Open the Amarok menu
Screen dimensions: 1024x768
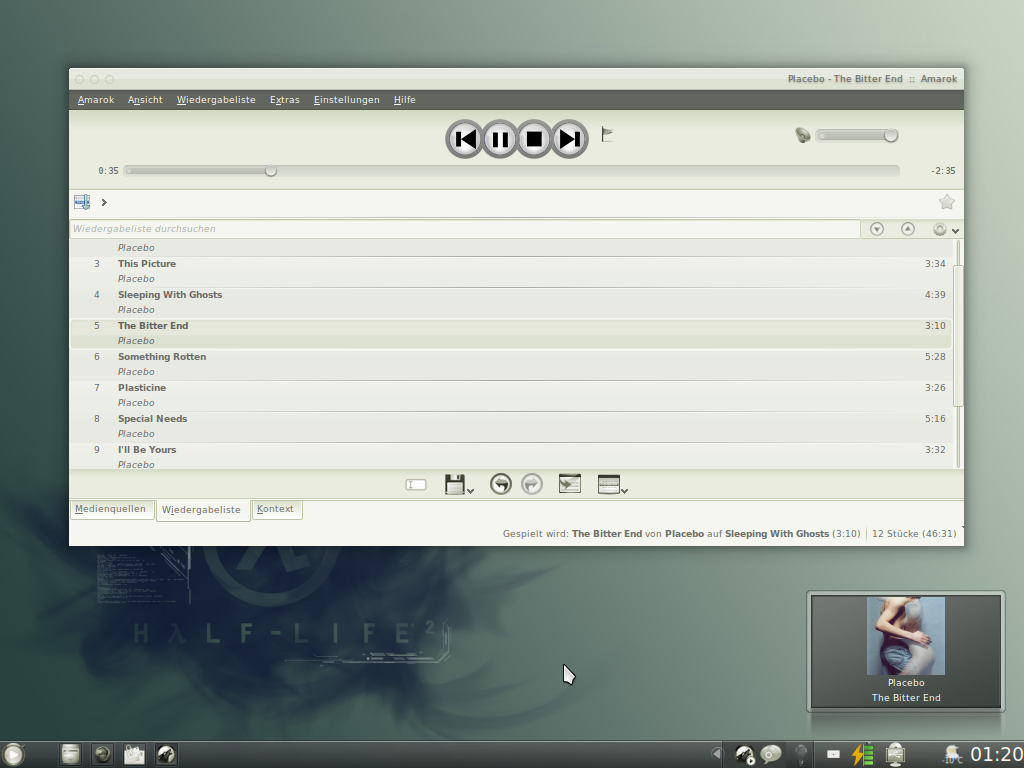pyautogui.click(x=96, y=100)
